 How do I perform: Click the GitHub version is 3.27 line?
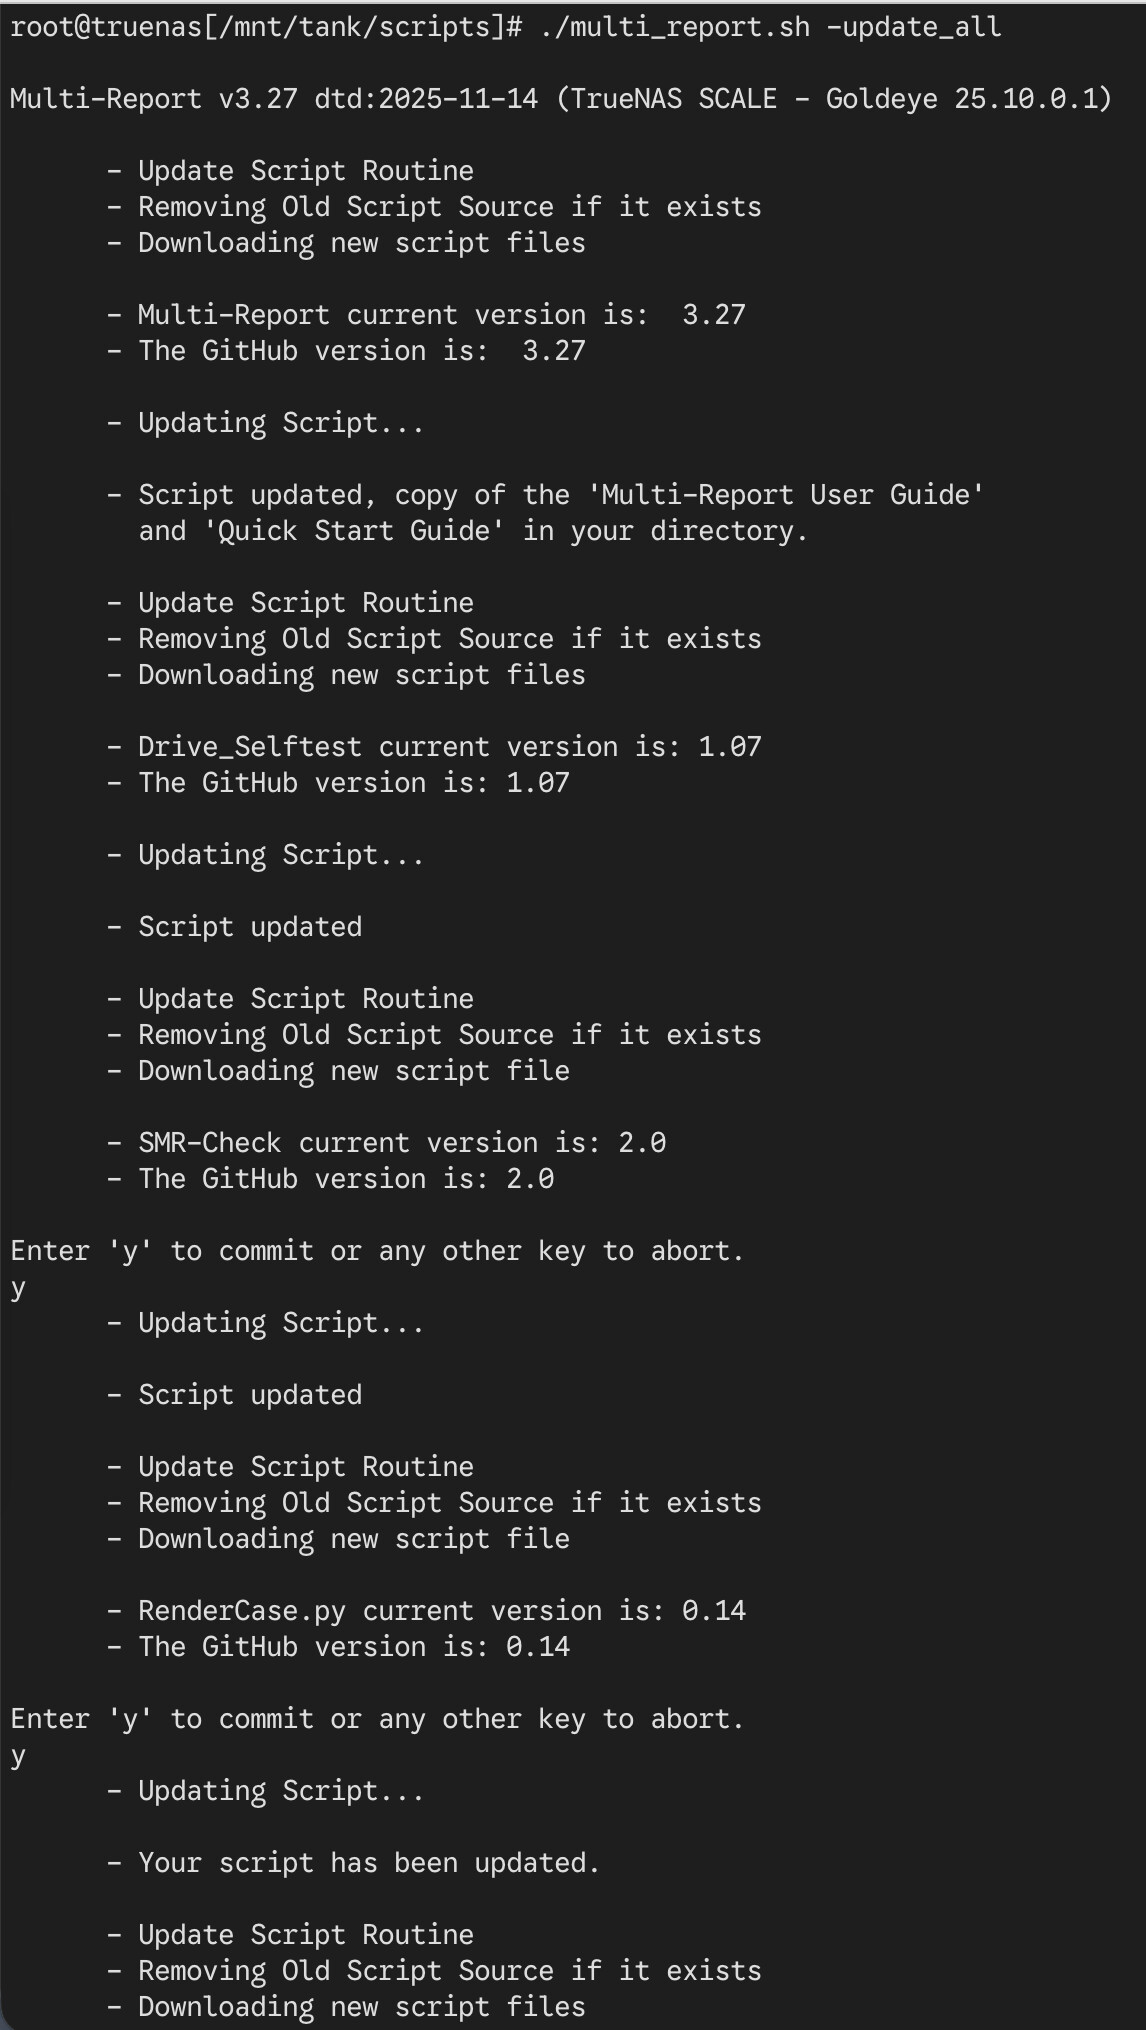click(360, 350)
